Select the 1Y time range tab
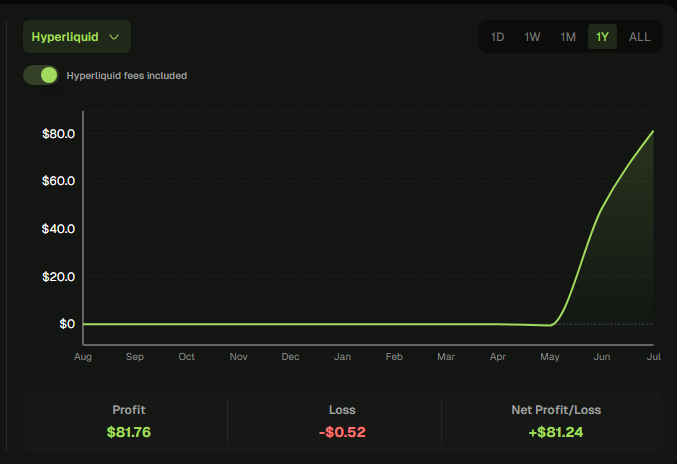 coord(602,37)
